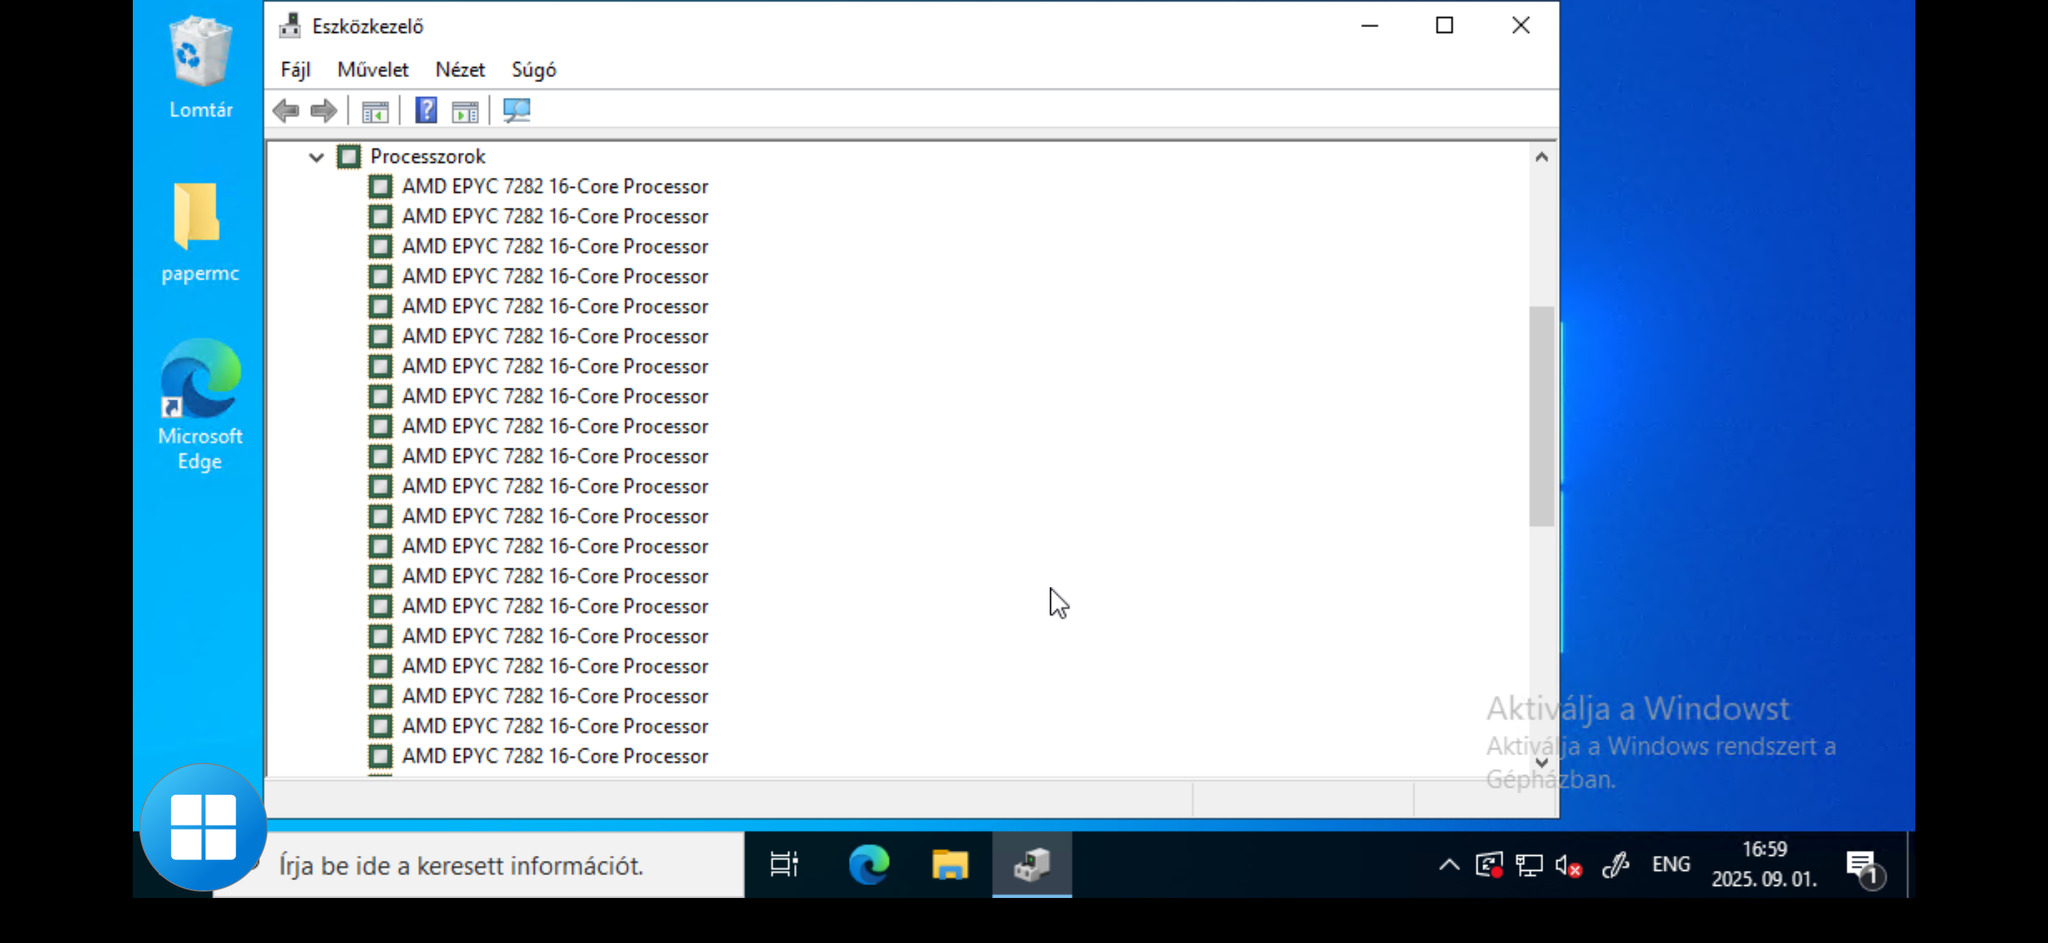Screen dimensions: 2048x943
Task: Select the Microsoft Edge desktop shortcut
Action: (200, 405)
